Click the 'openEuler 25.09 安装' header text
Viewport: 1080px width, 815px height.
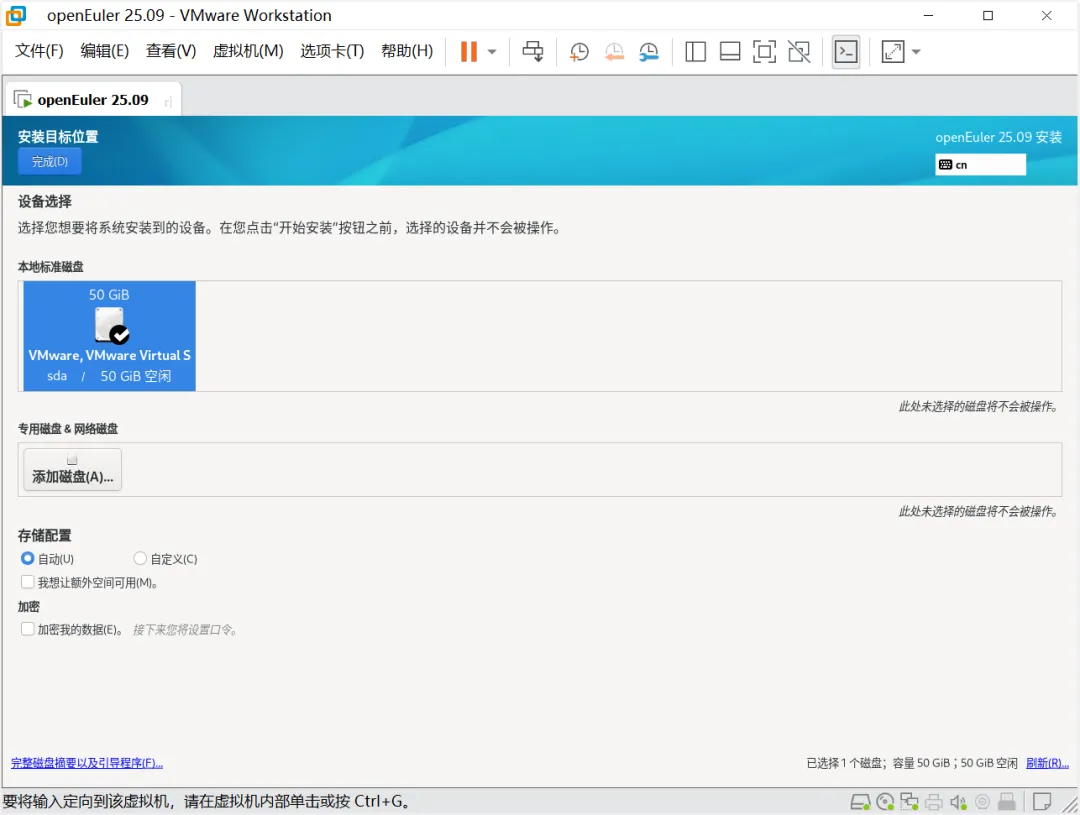point(998,137)
